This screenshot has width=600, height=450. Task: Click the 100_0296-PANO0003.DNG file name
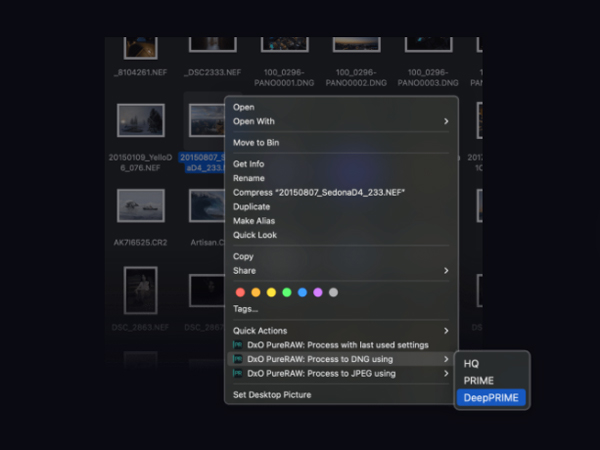tap(428, 78)
